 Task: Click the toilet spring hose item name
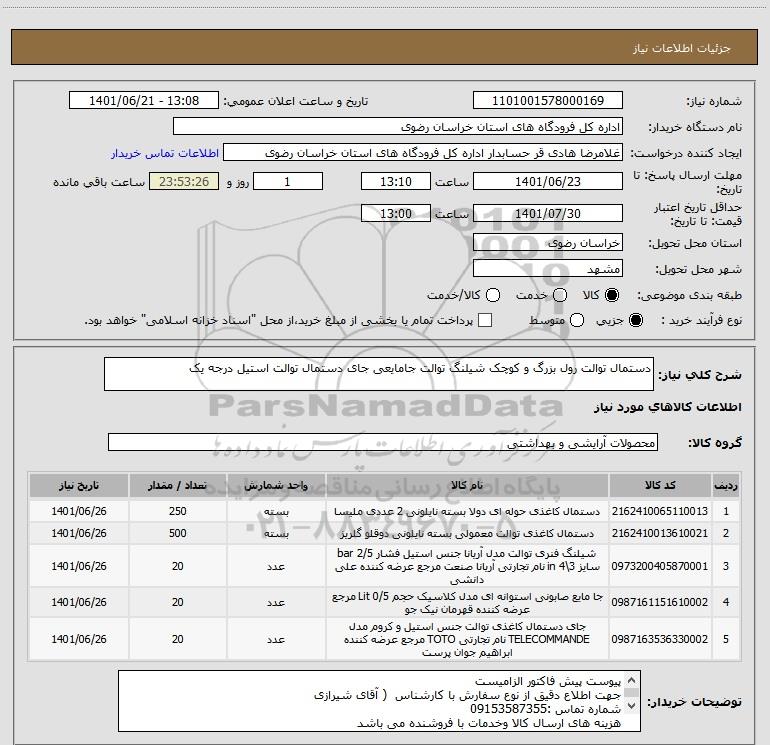[x=467, y=566]
